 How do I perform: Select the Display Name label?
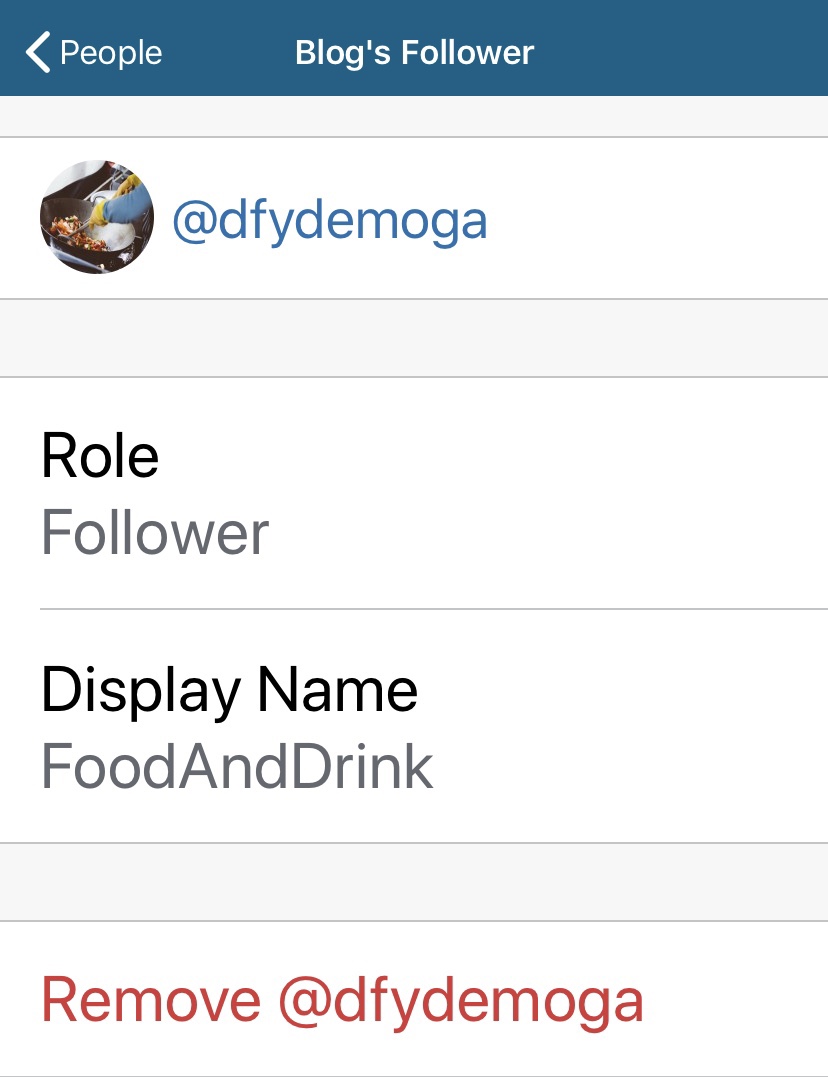pyautogui.click(x=229, y=690)
